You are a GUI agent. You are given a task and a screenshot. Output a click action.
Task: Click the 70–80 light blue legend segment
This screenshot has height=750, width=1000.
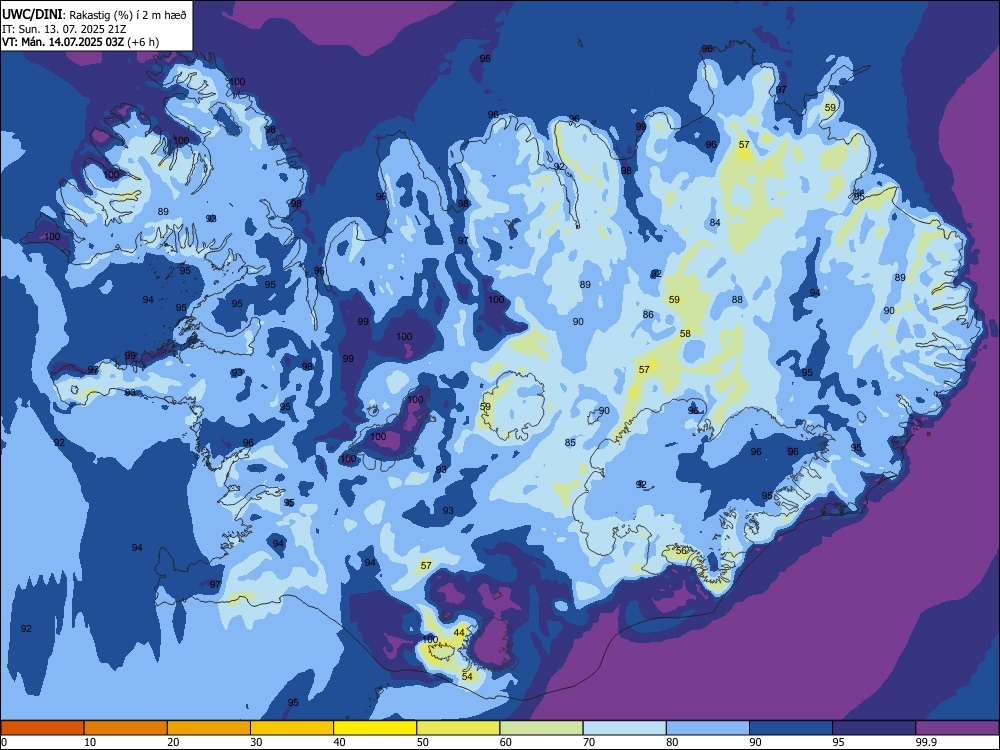(x=624, y=728)
